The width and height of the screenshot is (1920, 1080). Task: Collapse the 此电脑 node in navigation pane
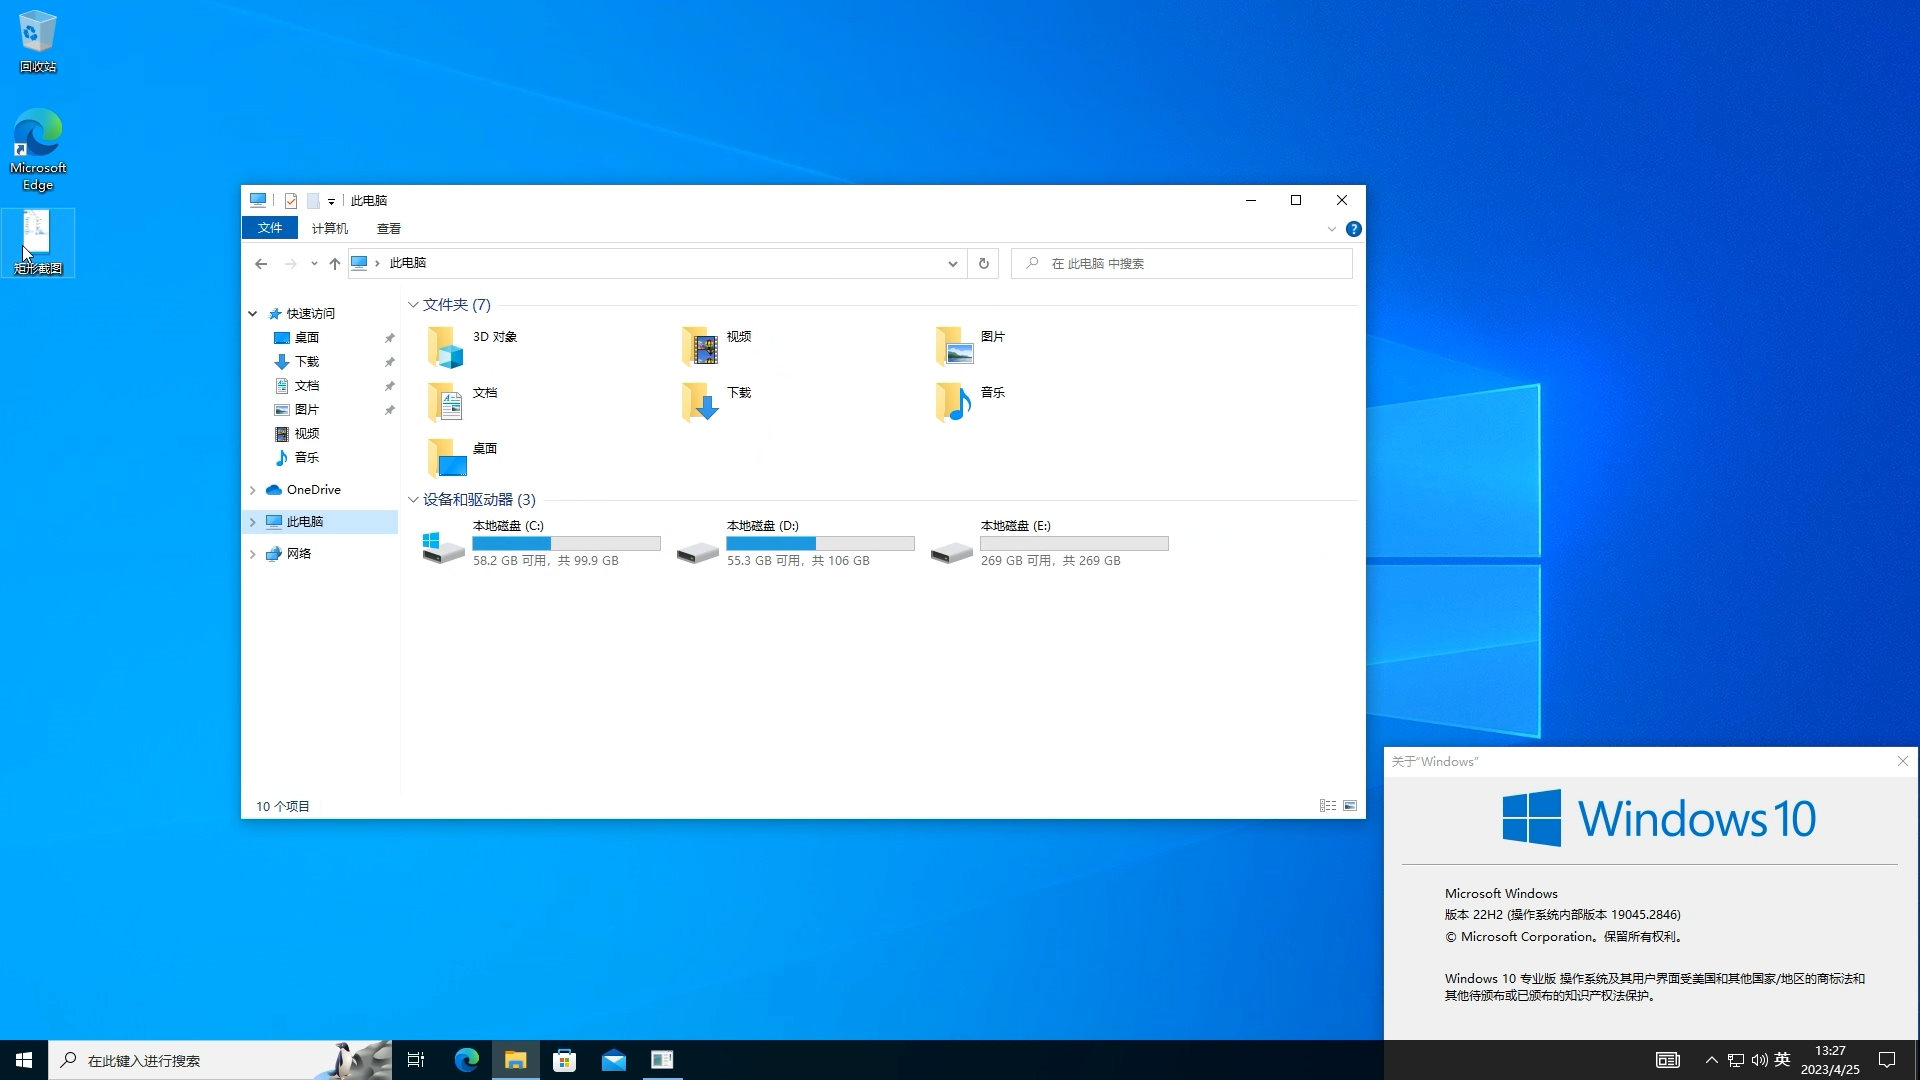(x=252, y=521)
